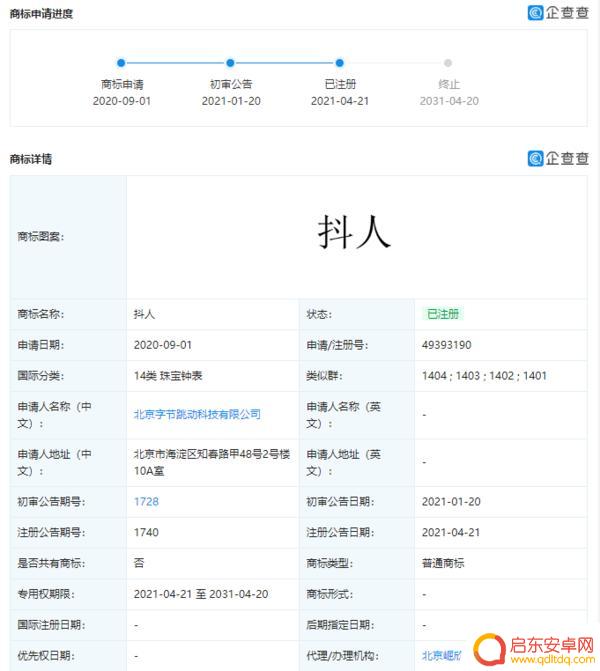Click the 商标申请进度 section heading
The image size is (600, 671).
(41, 14)
